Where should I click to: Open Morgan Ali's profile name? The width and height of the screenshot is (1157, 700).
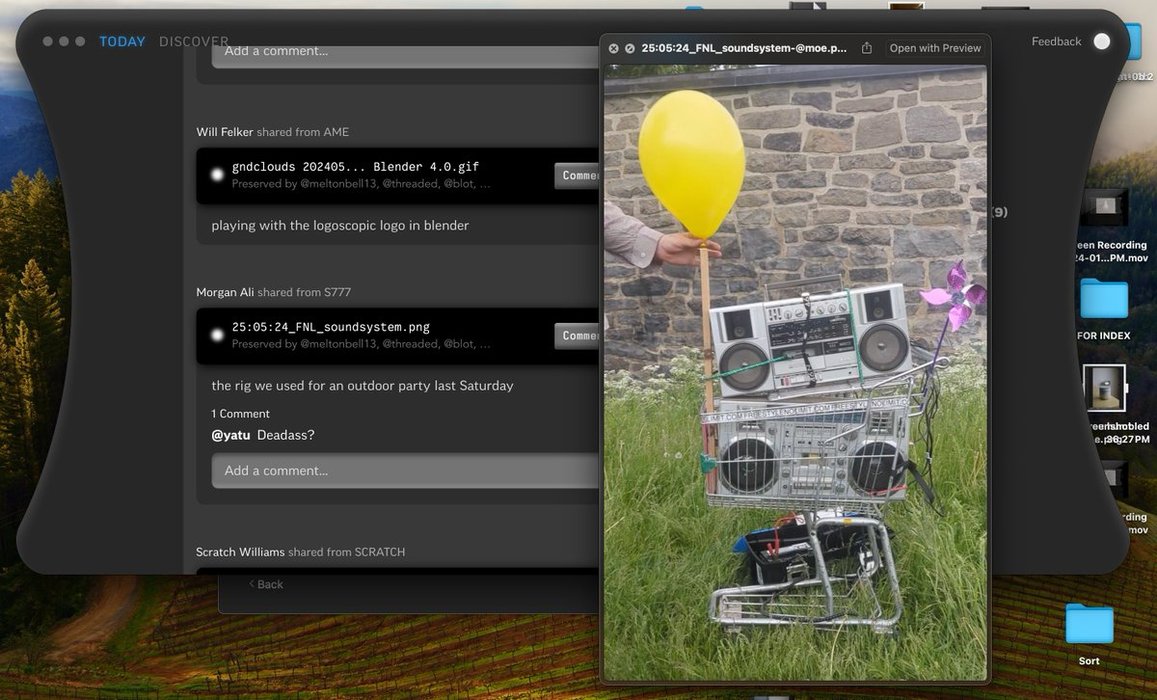pos(225,292)
